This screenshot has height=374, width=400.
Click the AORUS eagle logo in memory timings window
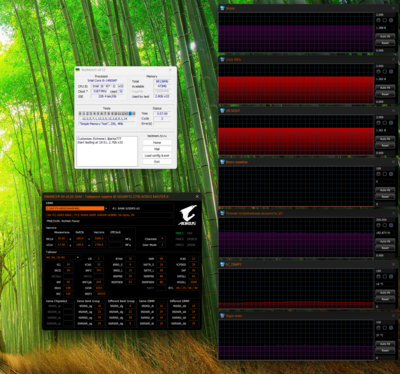pos(187,214)
